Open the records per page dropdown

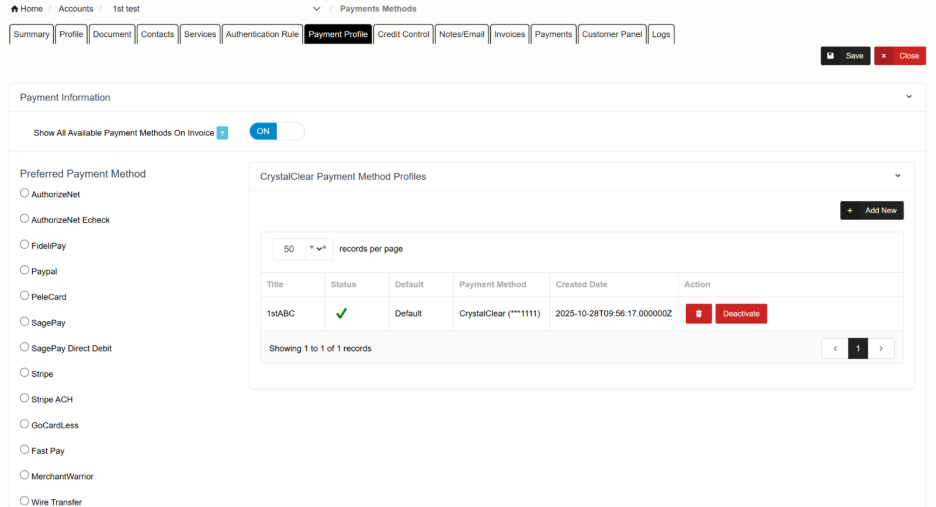click(x=319, y=249)
